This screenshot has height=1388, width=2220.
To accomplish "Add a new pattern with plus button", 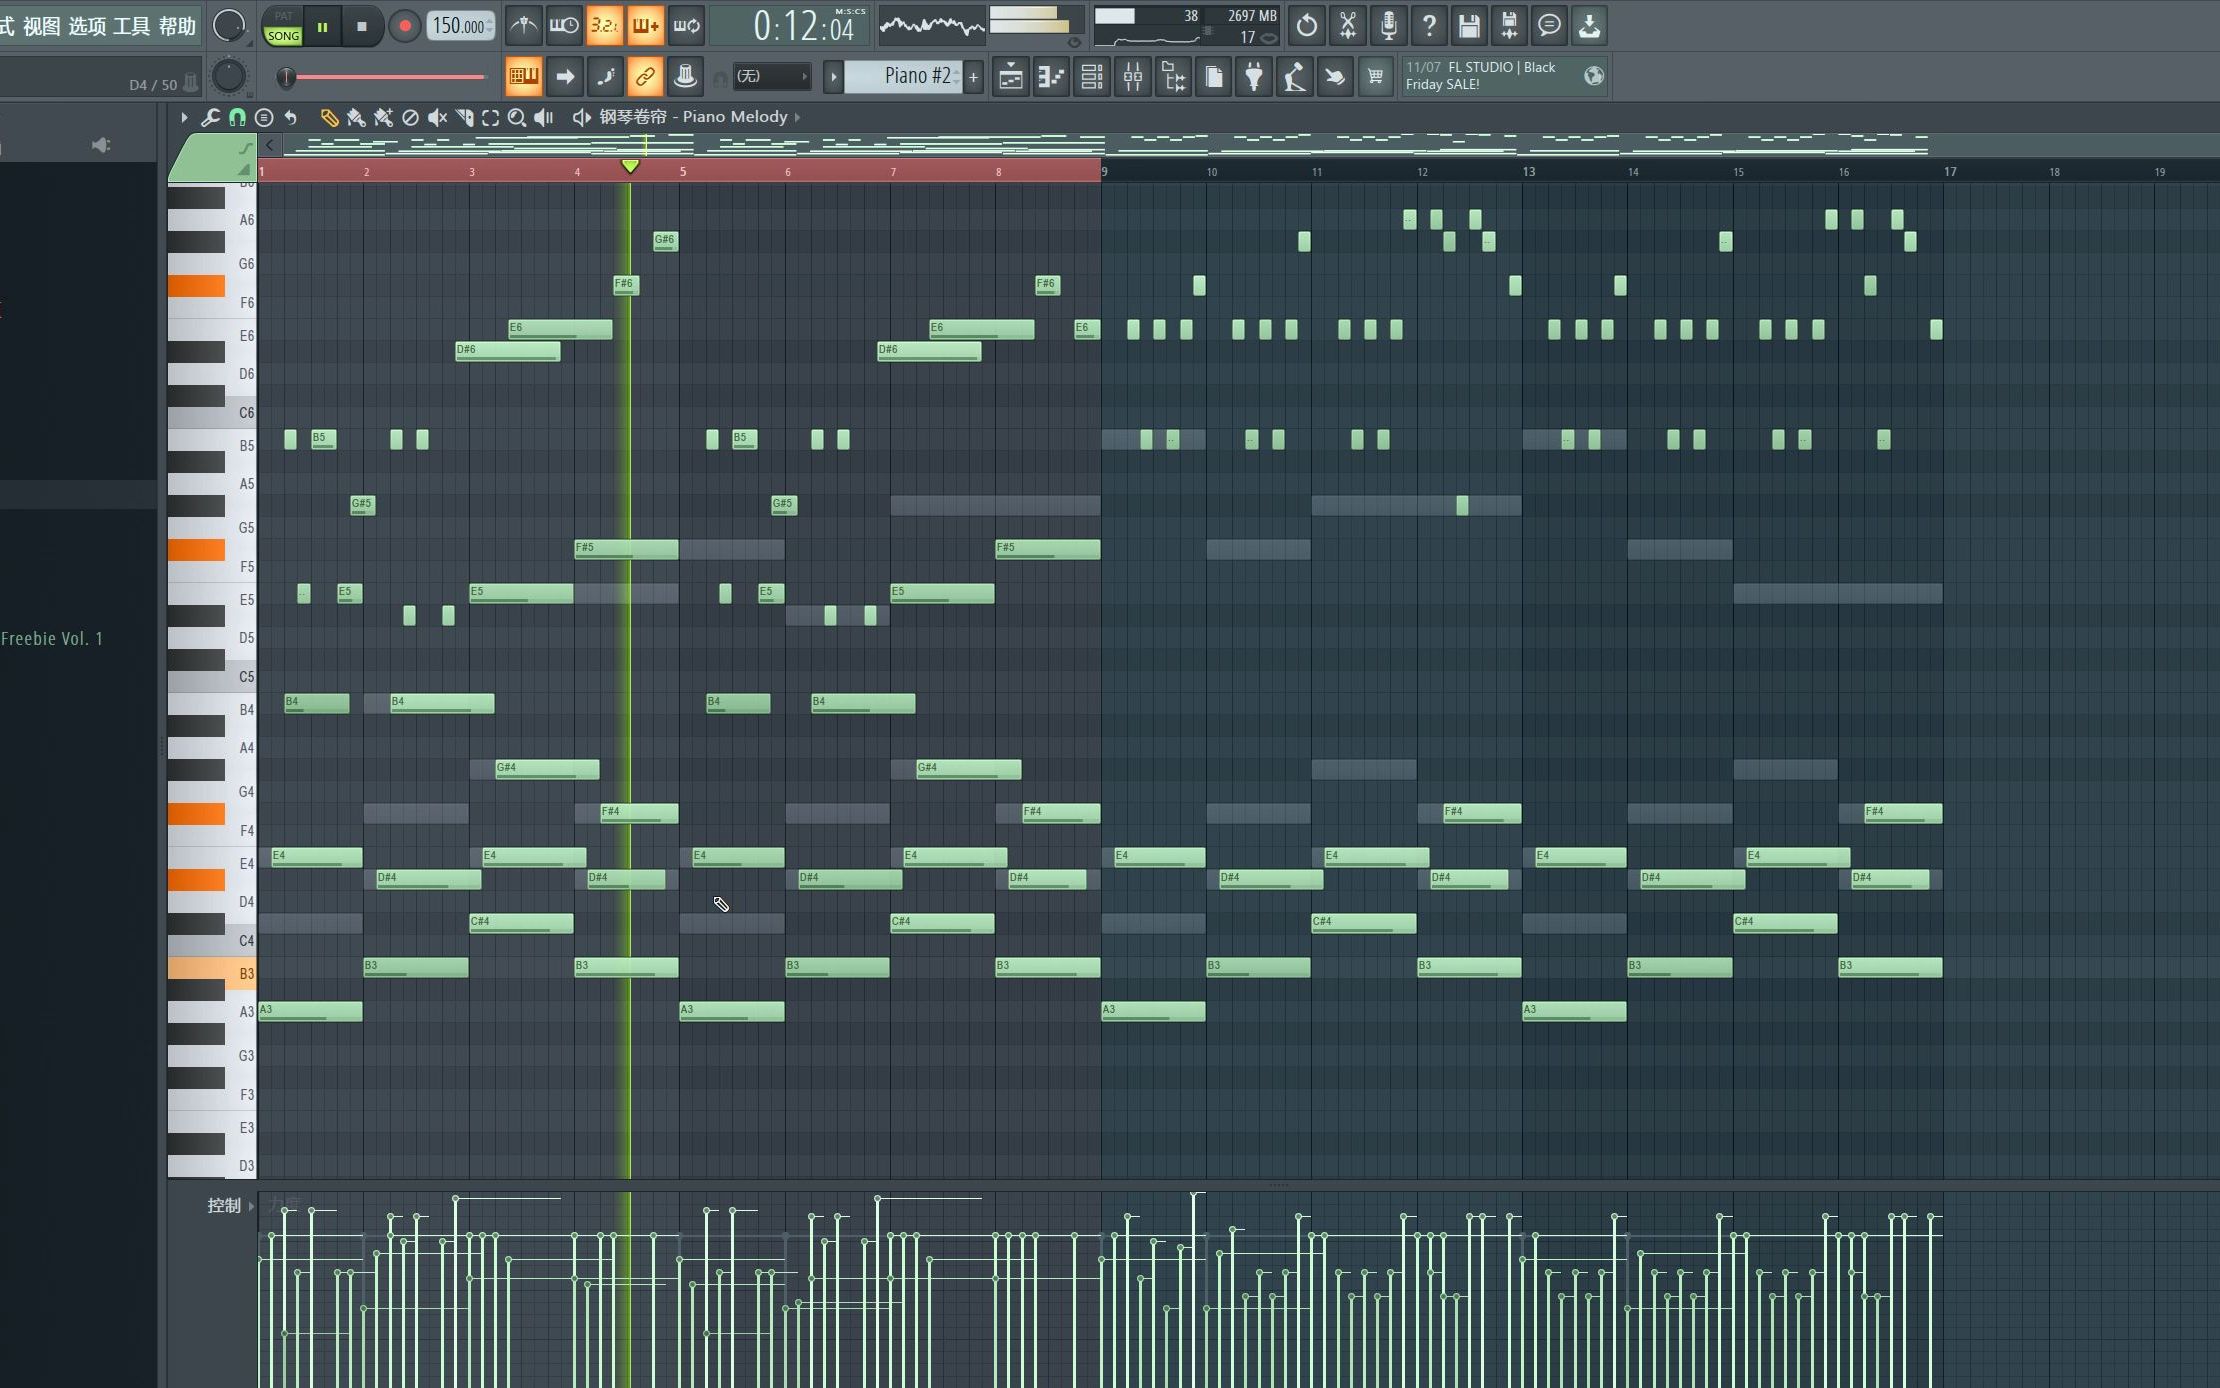I will coord(973,76).
